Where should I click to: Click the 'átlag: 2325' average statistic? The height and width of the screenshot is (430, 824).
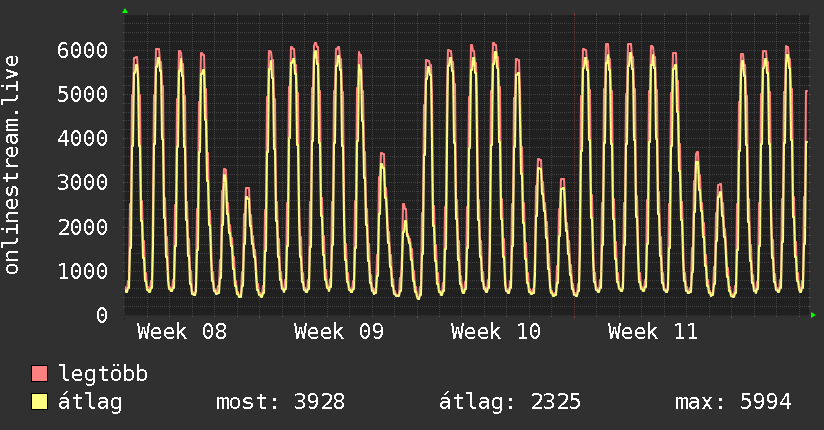pyautogui.click(x=510, y=402)
